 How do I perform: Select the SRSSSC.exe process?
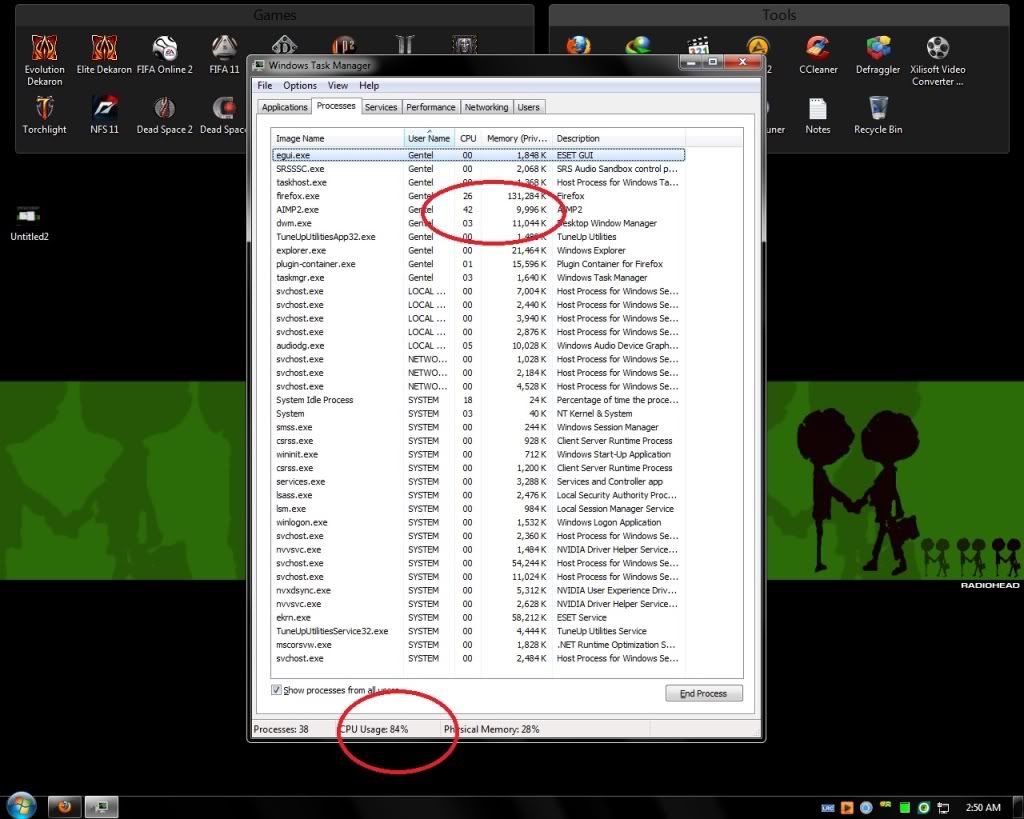478,169
